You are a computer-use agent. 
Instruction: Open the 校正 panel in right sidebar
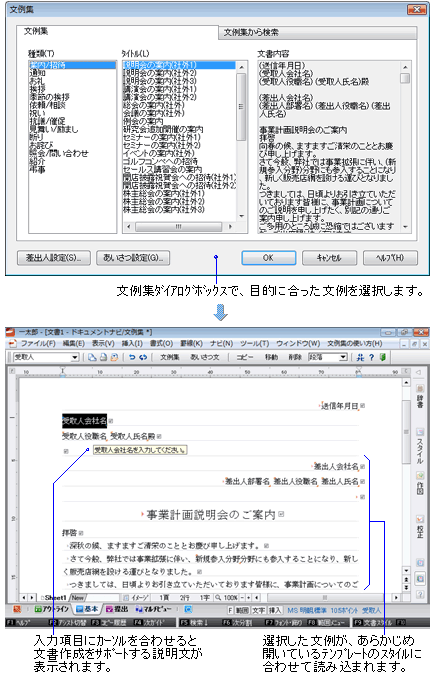[420, 527]
